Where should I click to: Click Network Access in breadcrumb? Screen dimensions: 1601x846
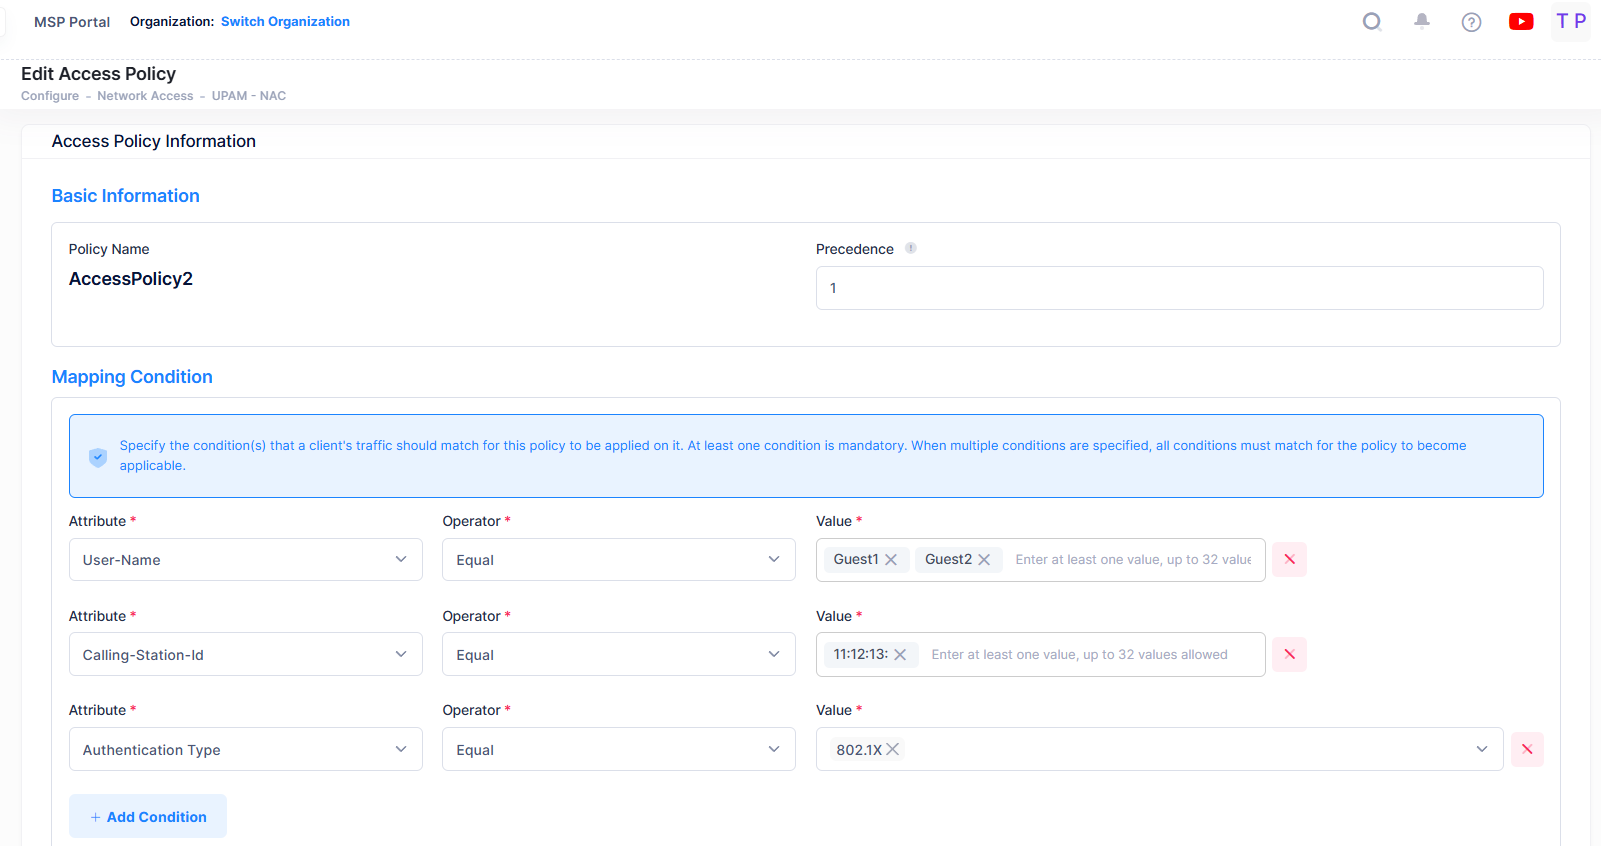click(x=145, y=96)
